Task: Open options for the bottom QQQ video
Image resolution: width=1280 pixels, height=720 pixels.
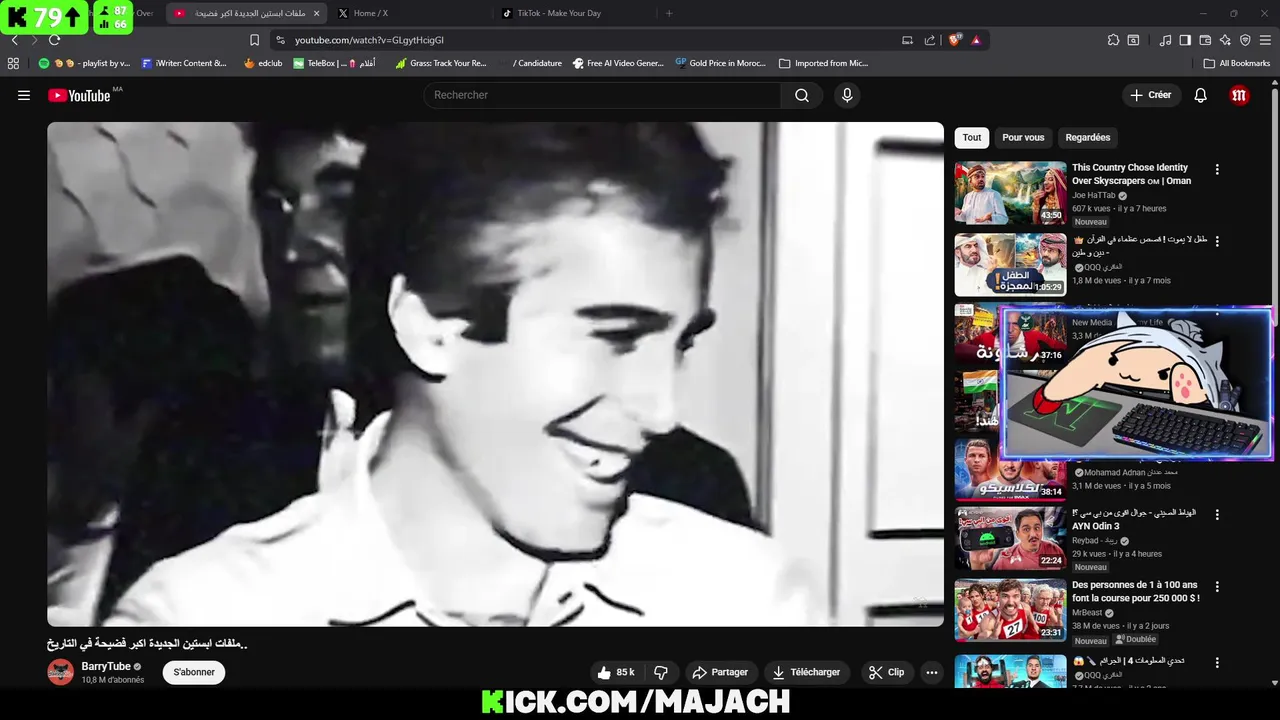Action: pos(1217,663)
